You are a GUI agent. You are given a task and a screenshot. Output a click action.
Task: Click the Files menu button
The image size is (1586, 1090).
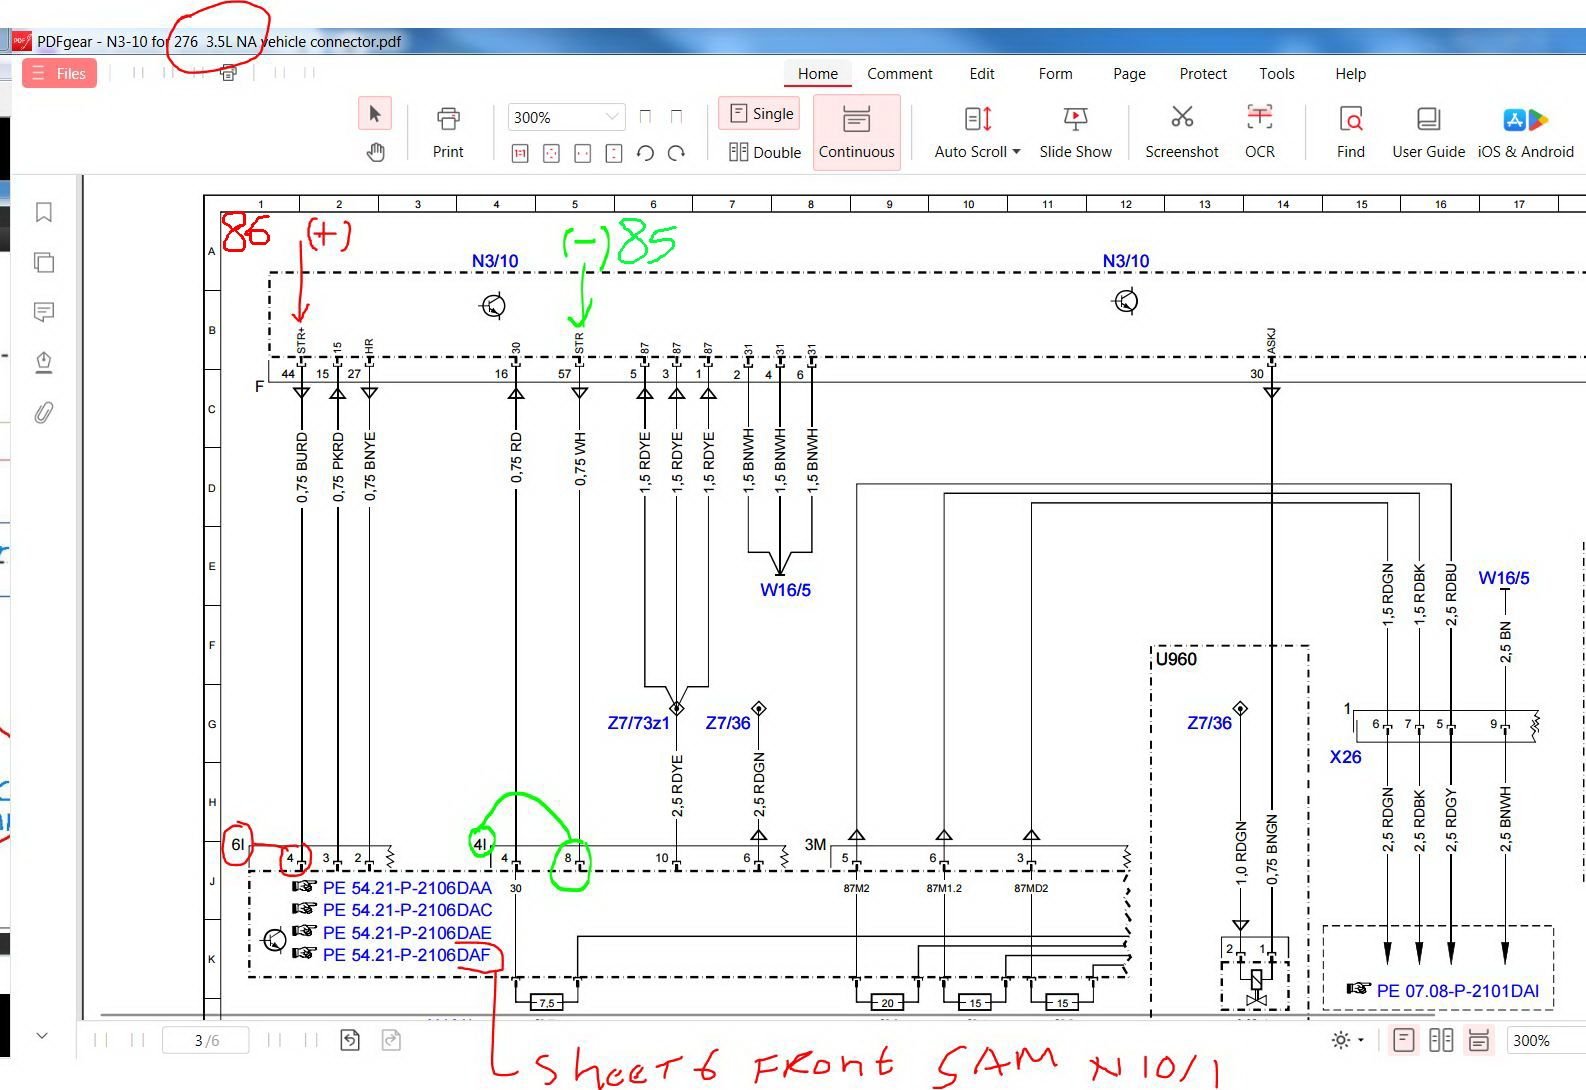point(59,73)
